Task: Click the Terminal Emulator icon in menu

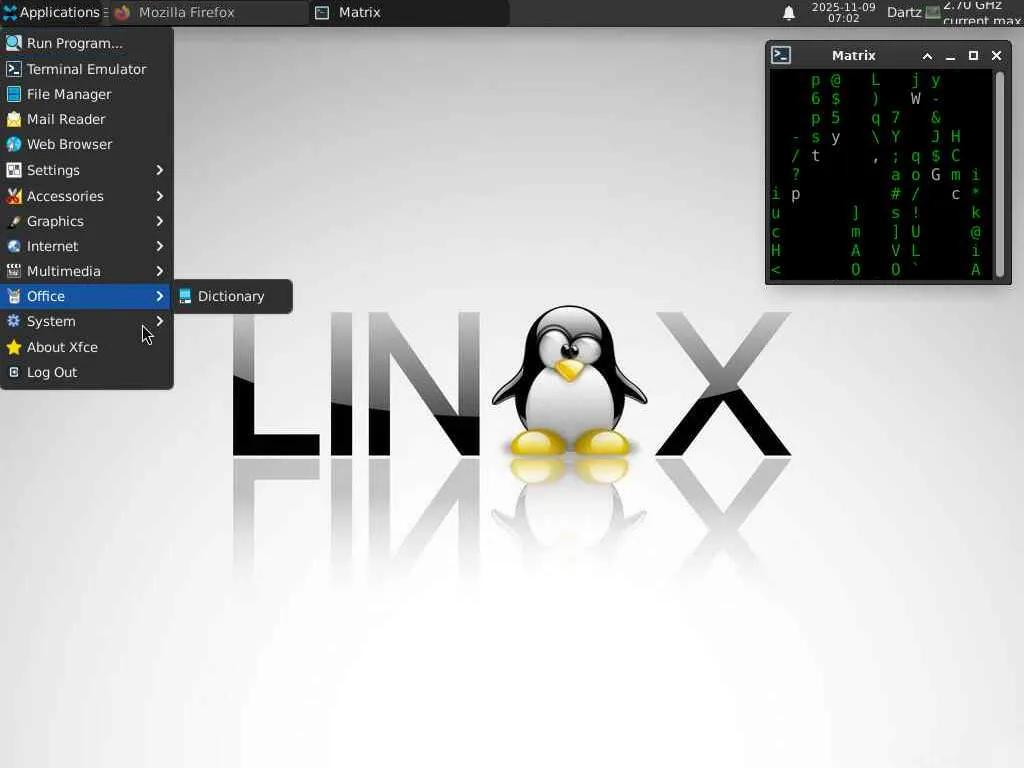Action: (x=14, y=69)
